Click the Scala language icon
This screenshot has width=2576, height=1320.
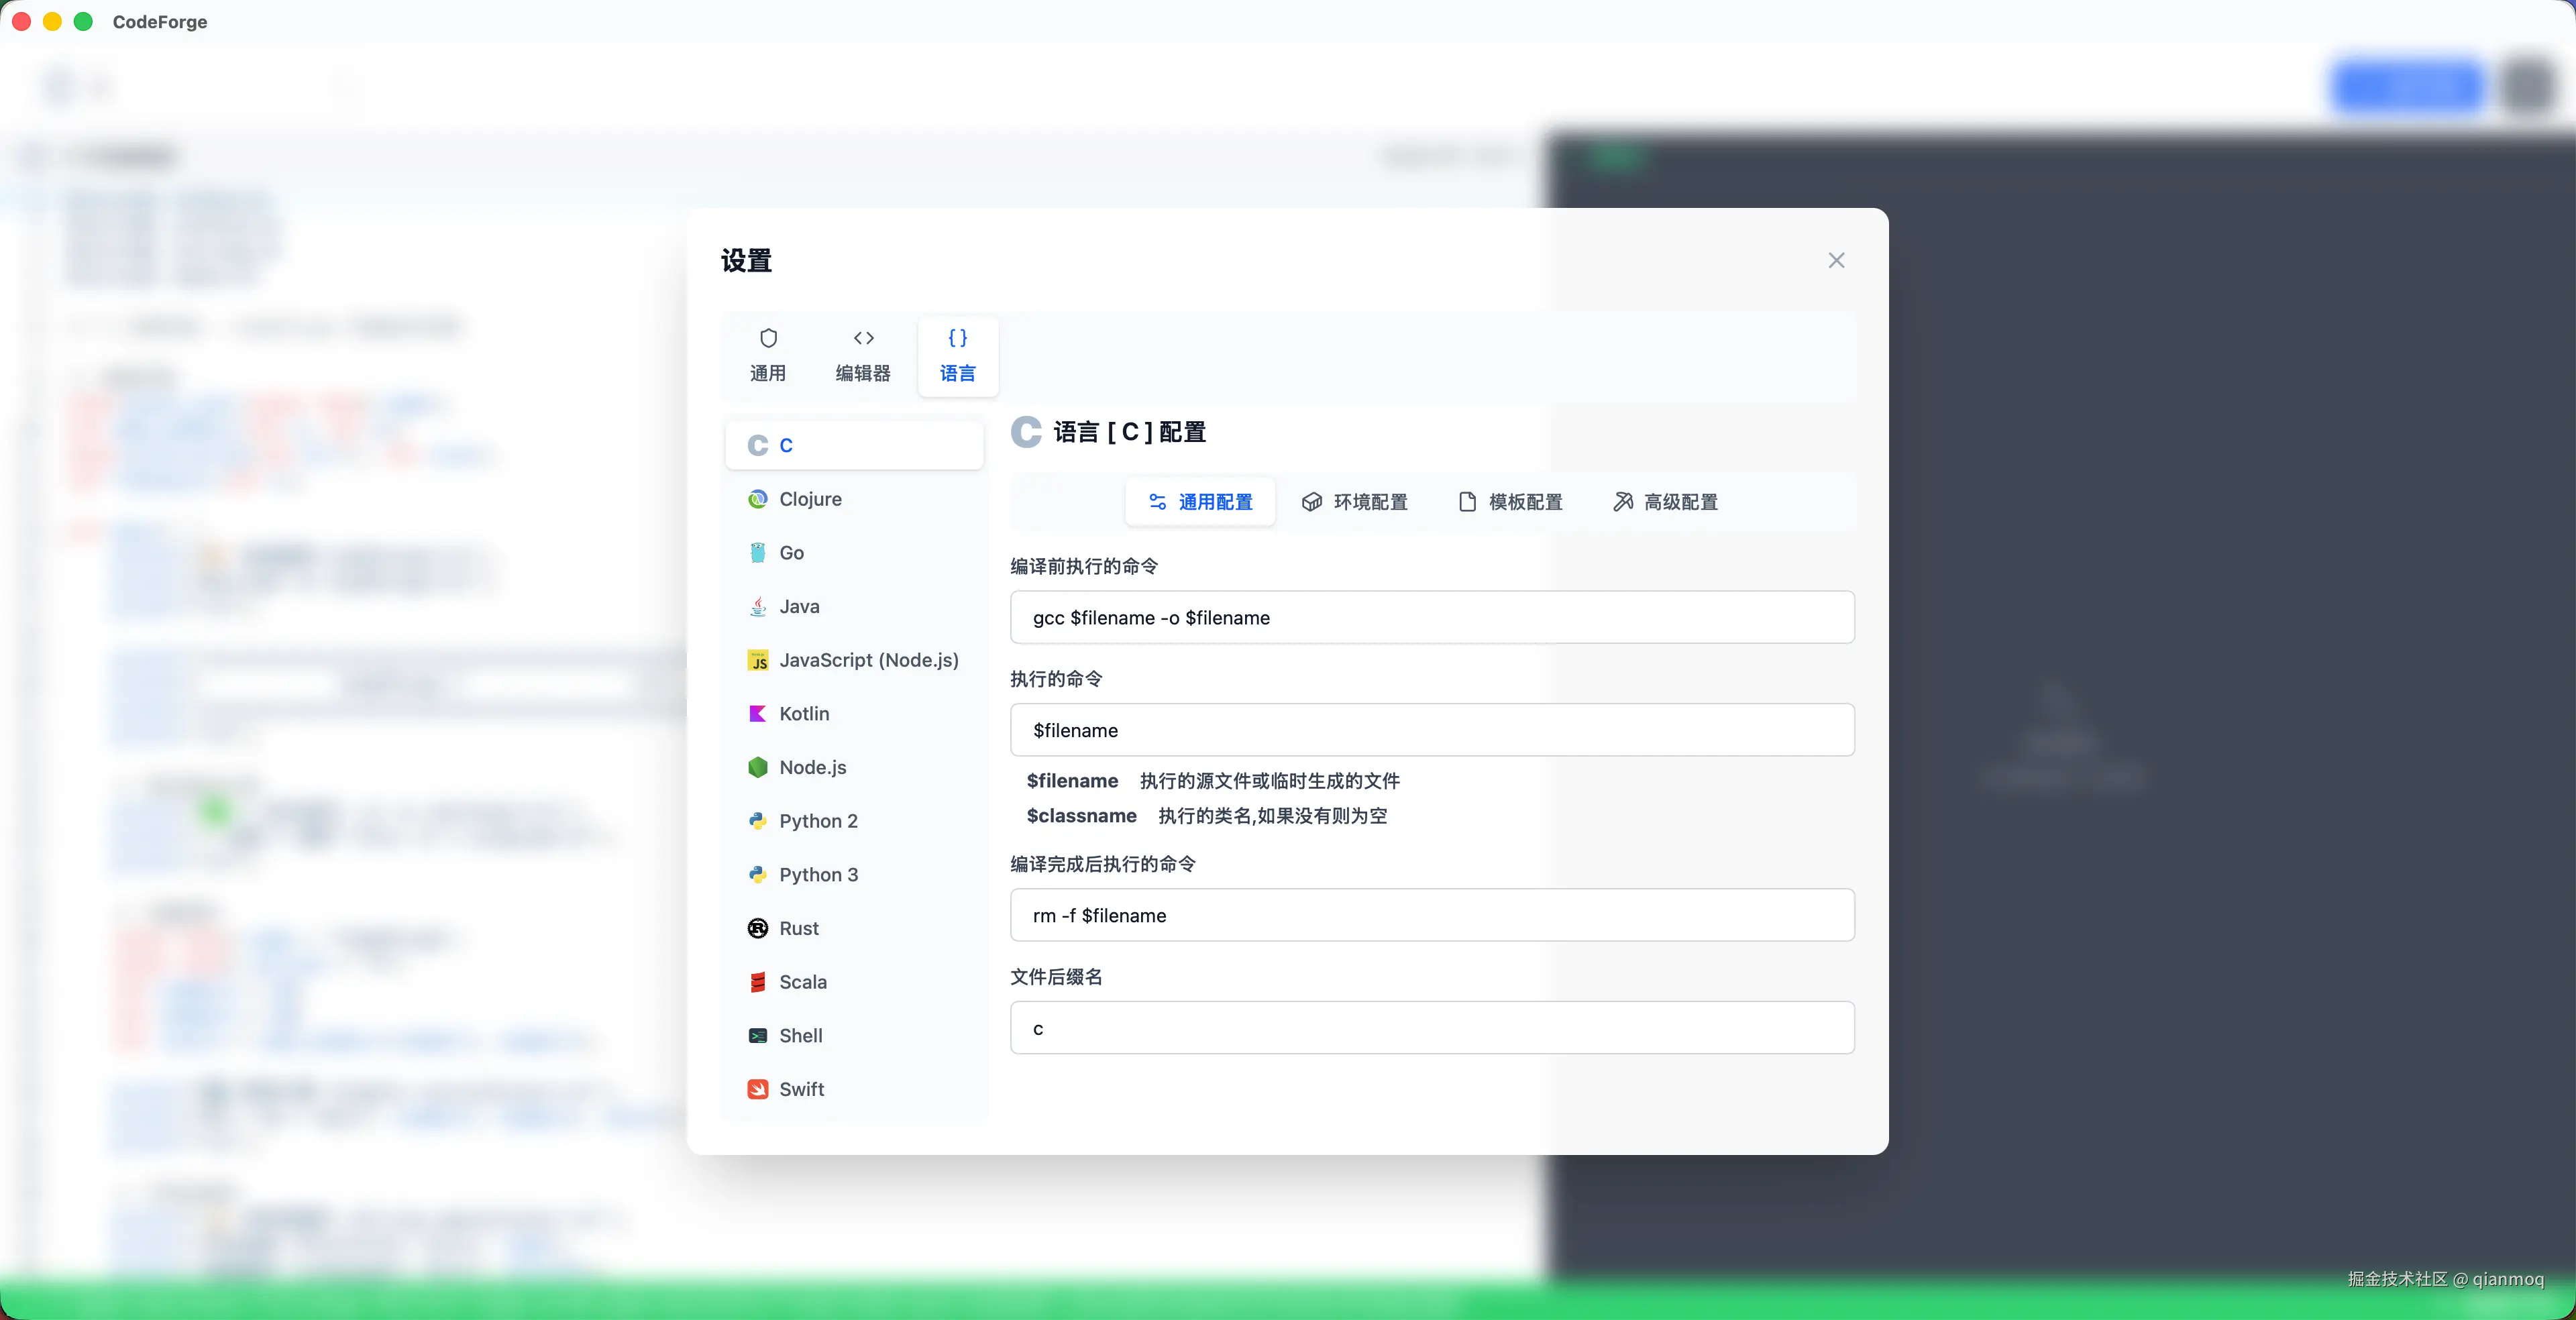point(757,982)
